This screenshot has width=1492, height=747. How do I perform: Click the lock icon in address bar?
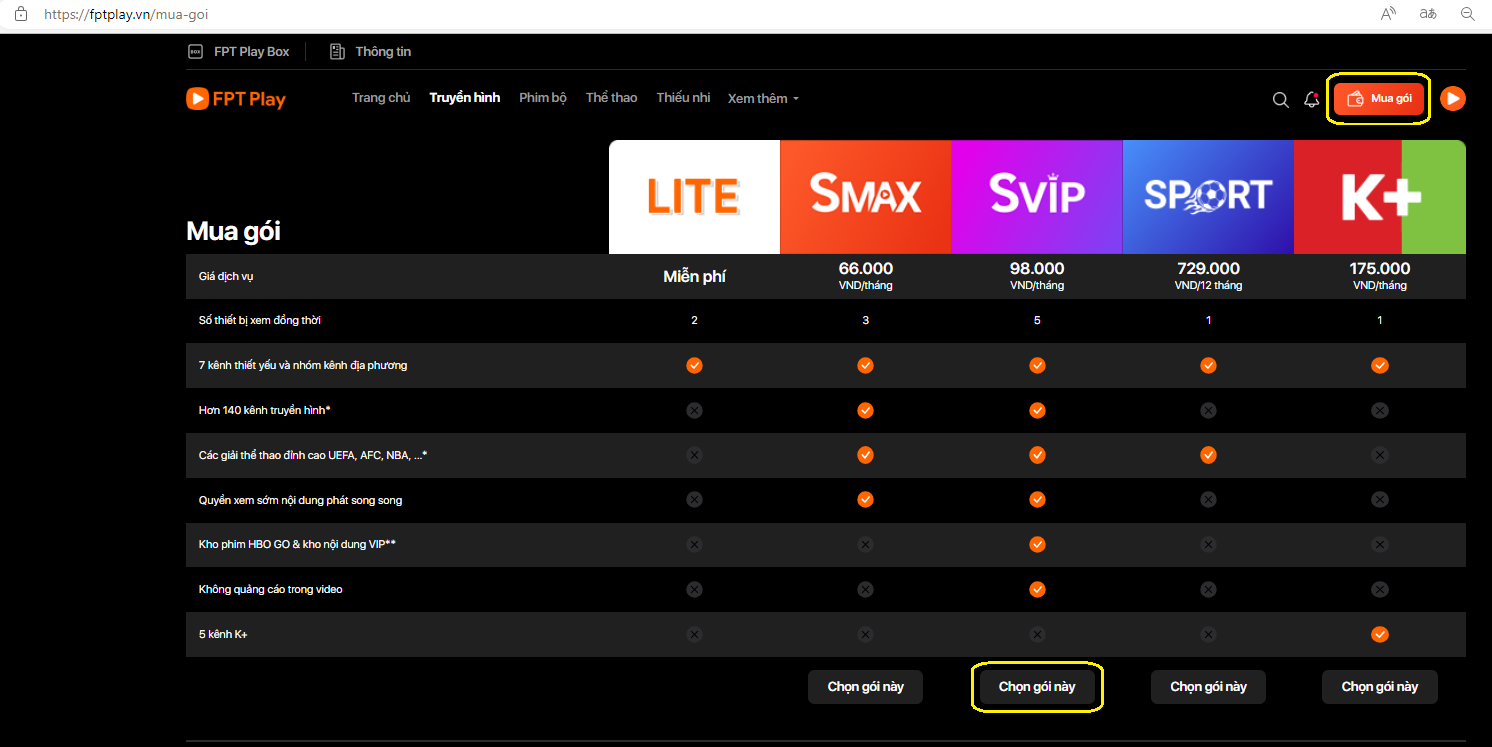(x=21, y=14)
